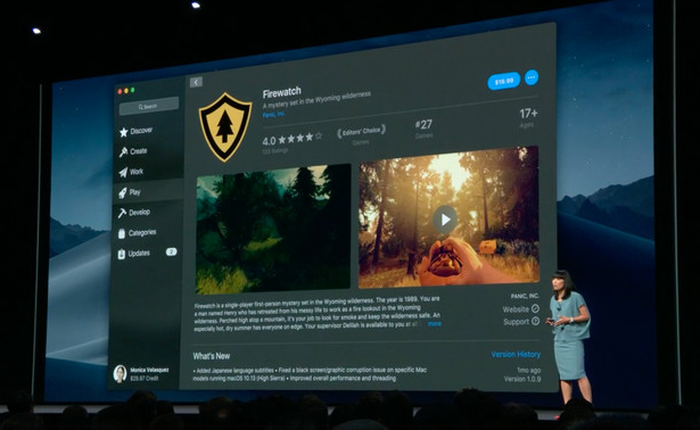Click the yellow minimize window button
700x430 pixels.
[126, 91]
